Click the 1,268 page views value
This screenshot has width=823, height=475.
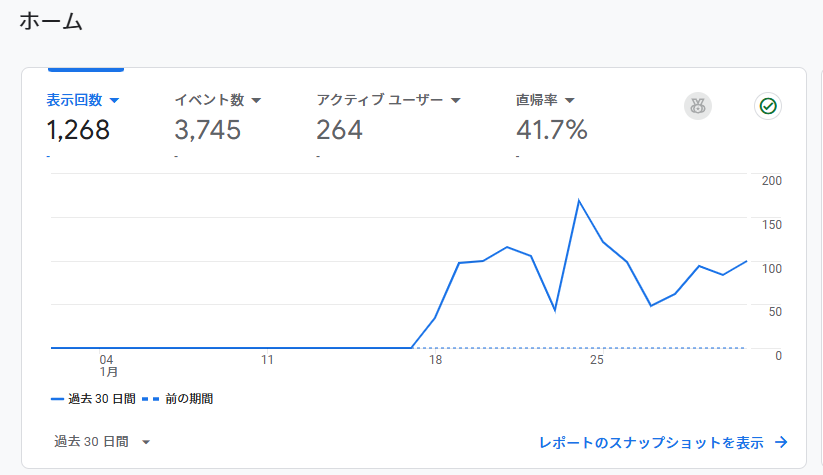pos(78,130)
